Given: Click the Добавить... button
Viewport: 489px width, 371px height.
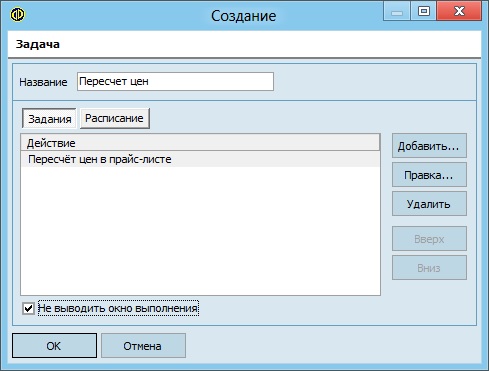Looking at the screenshot, I should click(429, 146).
